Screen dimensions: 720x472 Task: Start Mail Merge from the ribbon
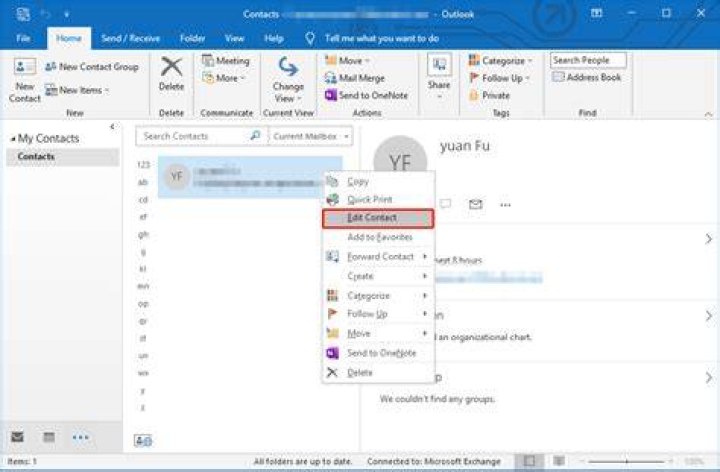pos(354,78)
